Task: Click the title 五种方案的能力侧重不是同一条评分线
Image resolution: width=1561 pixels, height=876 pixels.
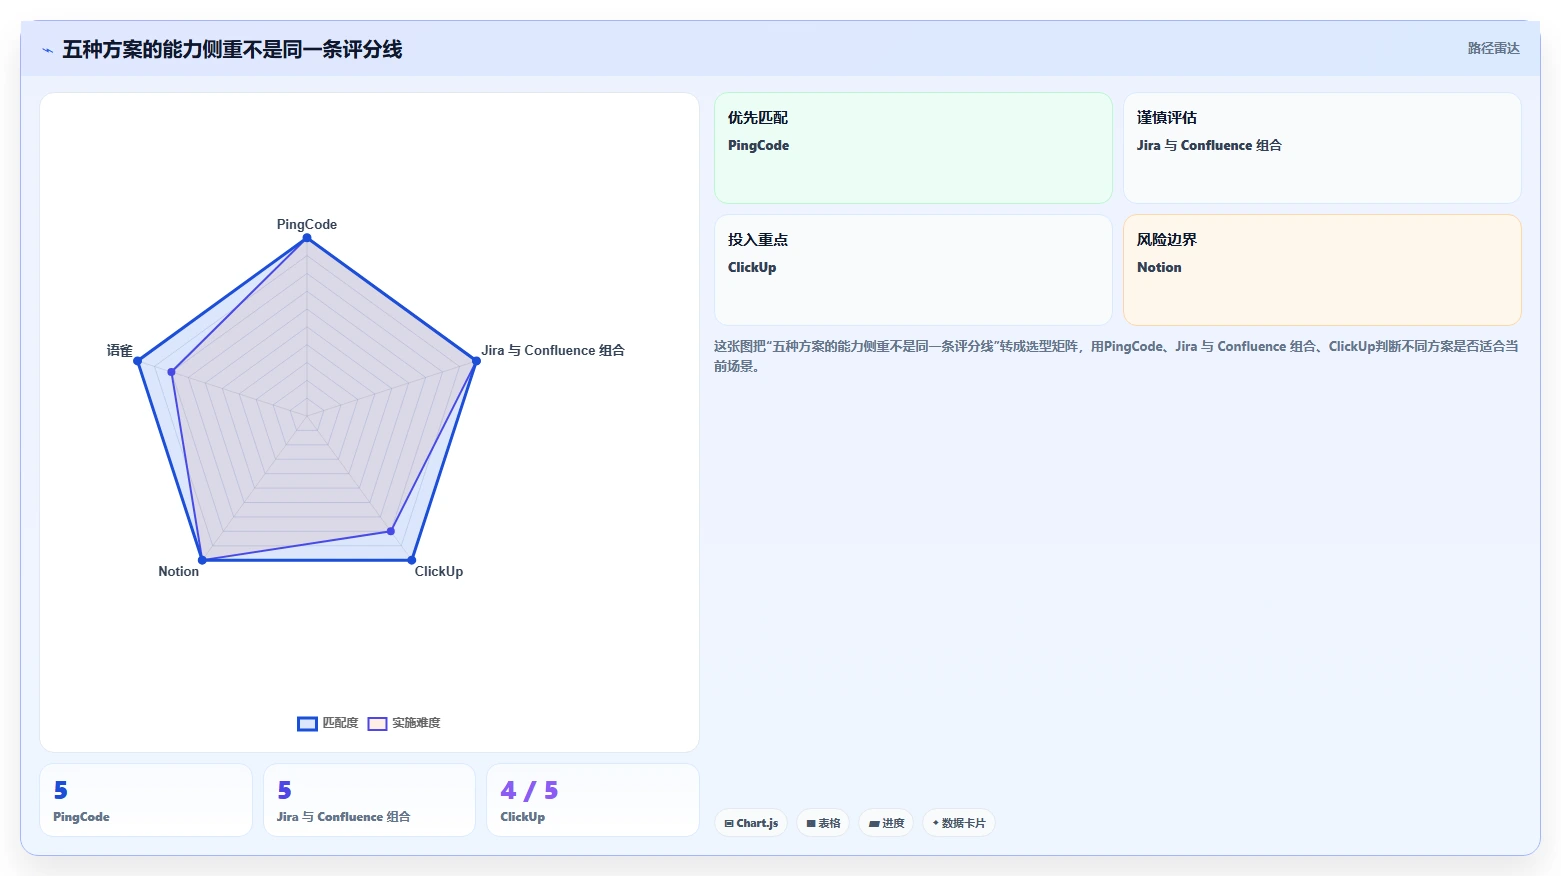Action: [x=232, y=49]
